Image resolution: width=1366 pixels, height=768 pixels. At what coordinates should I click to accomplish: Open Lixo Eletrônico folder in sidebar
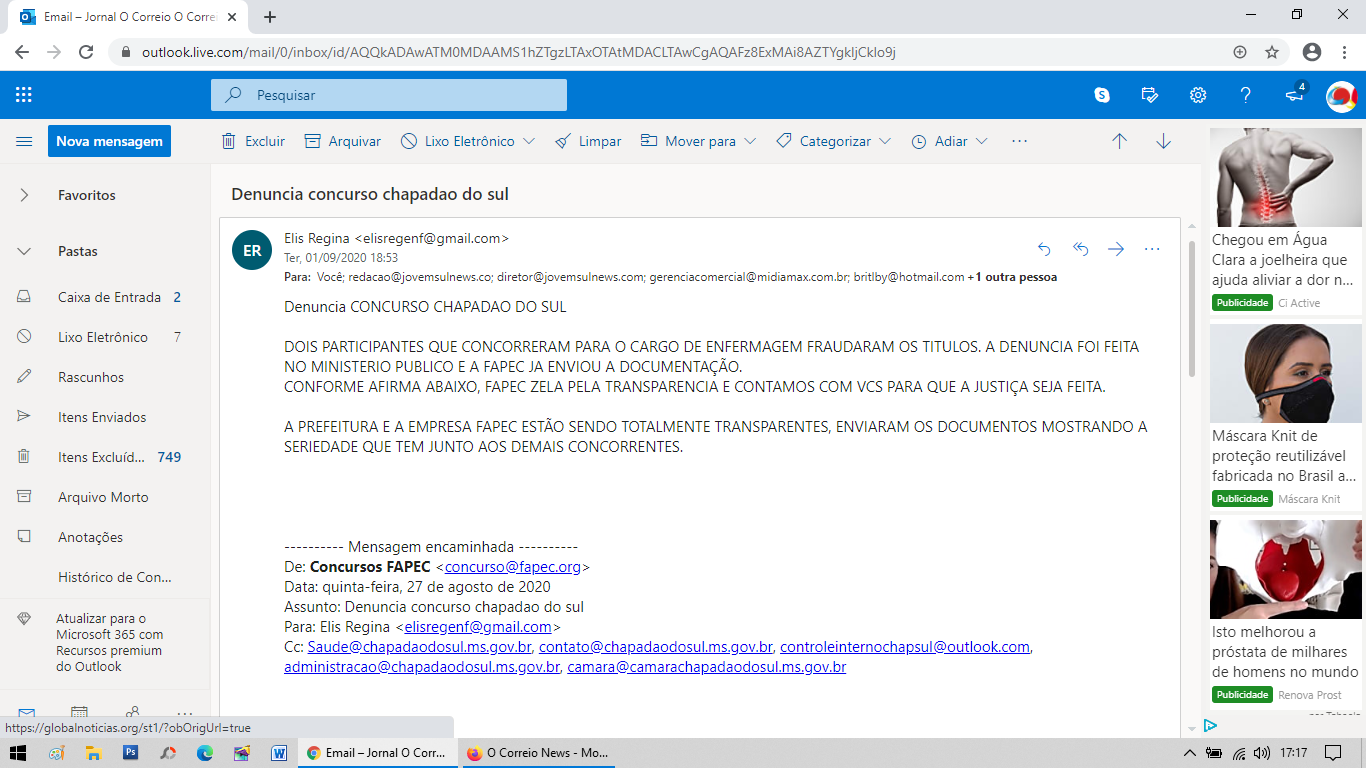105,337
